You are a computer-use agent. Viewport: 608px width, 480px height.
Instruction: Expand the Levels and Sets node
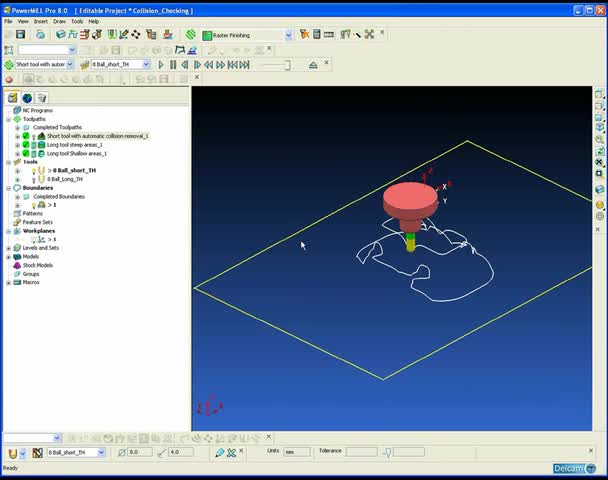point(8,248)
